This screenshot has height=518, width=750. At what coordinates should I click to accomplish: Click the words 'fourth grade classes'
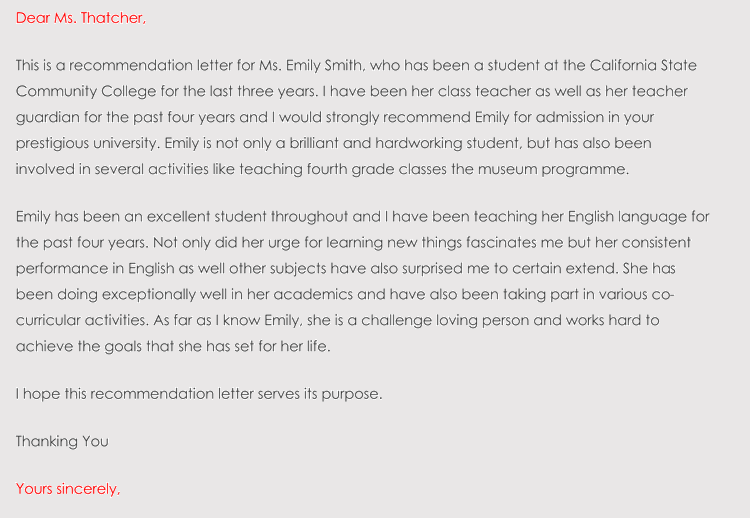coord(375,170)
